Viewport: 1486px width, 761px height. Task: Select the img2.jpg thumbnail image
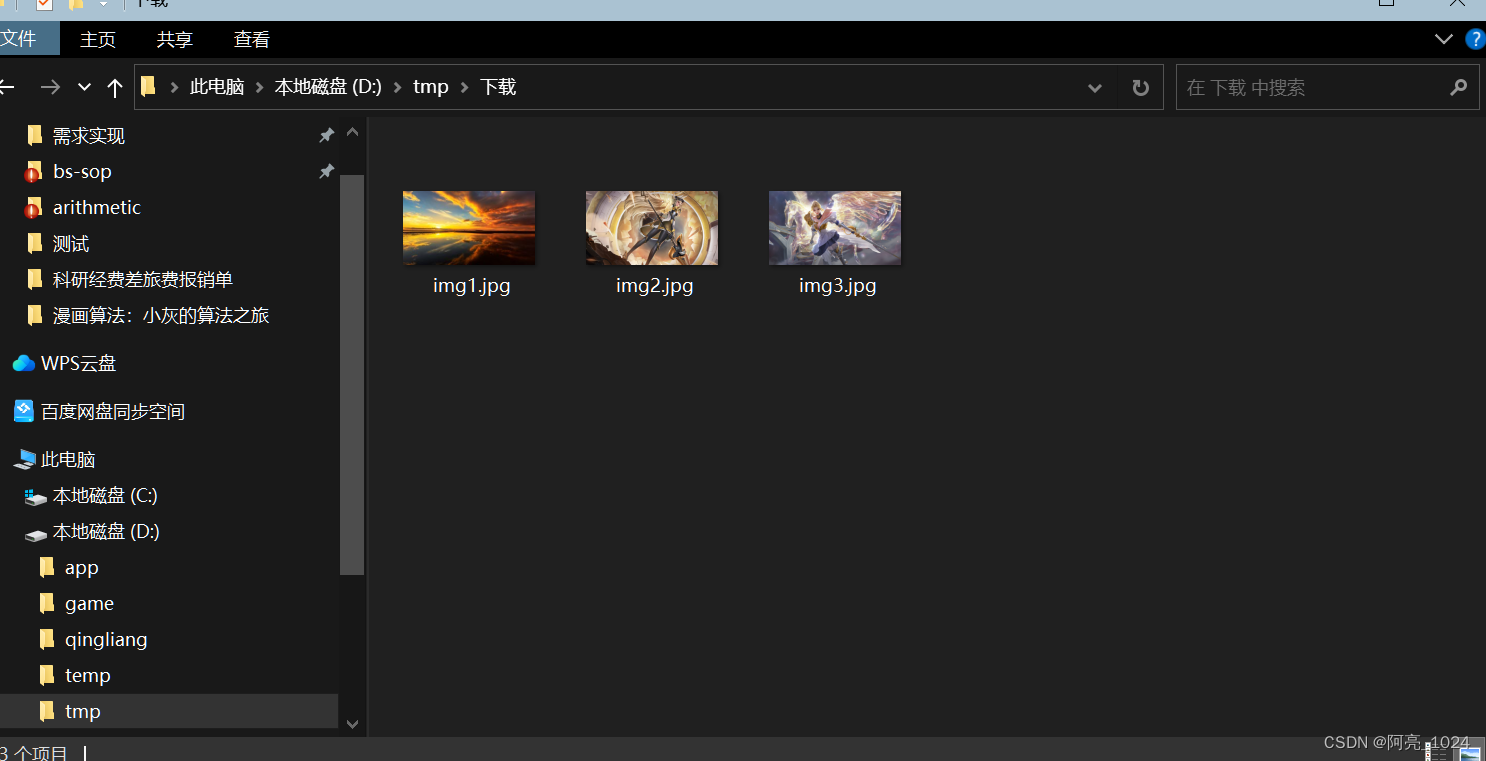[652, 228]
